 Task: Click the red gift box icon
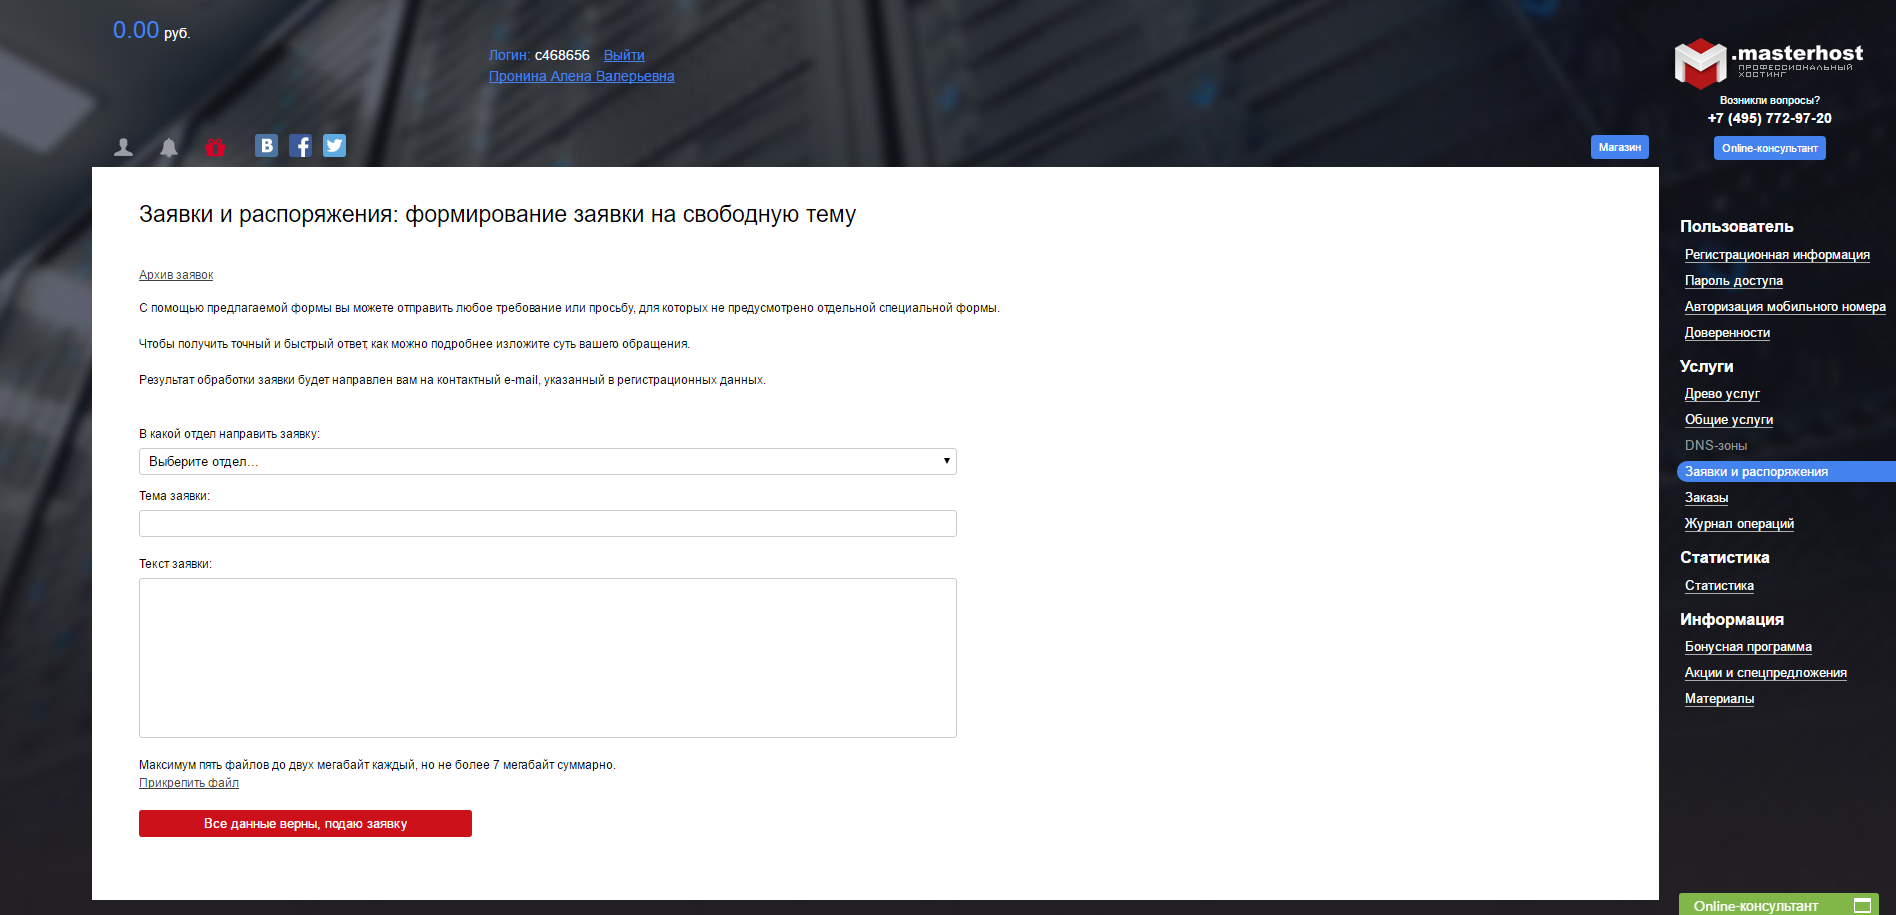pos(215,147)
